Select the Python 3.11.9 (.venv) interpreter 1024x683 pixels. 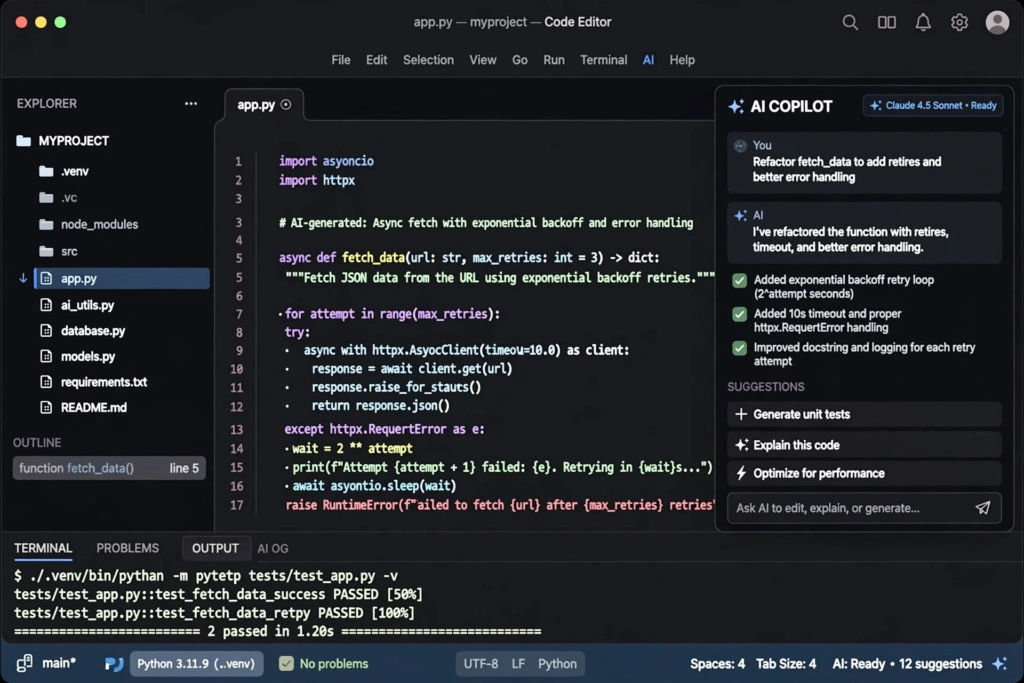pos(196,663)
